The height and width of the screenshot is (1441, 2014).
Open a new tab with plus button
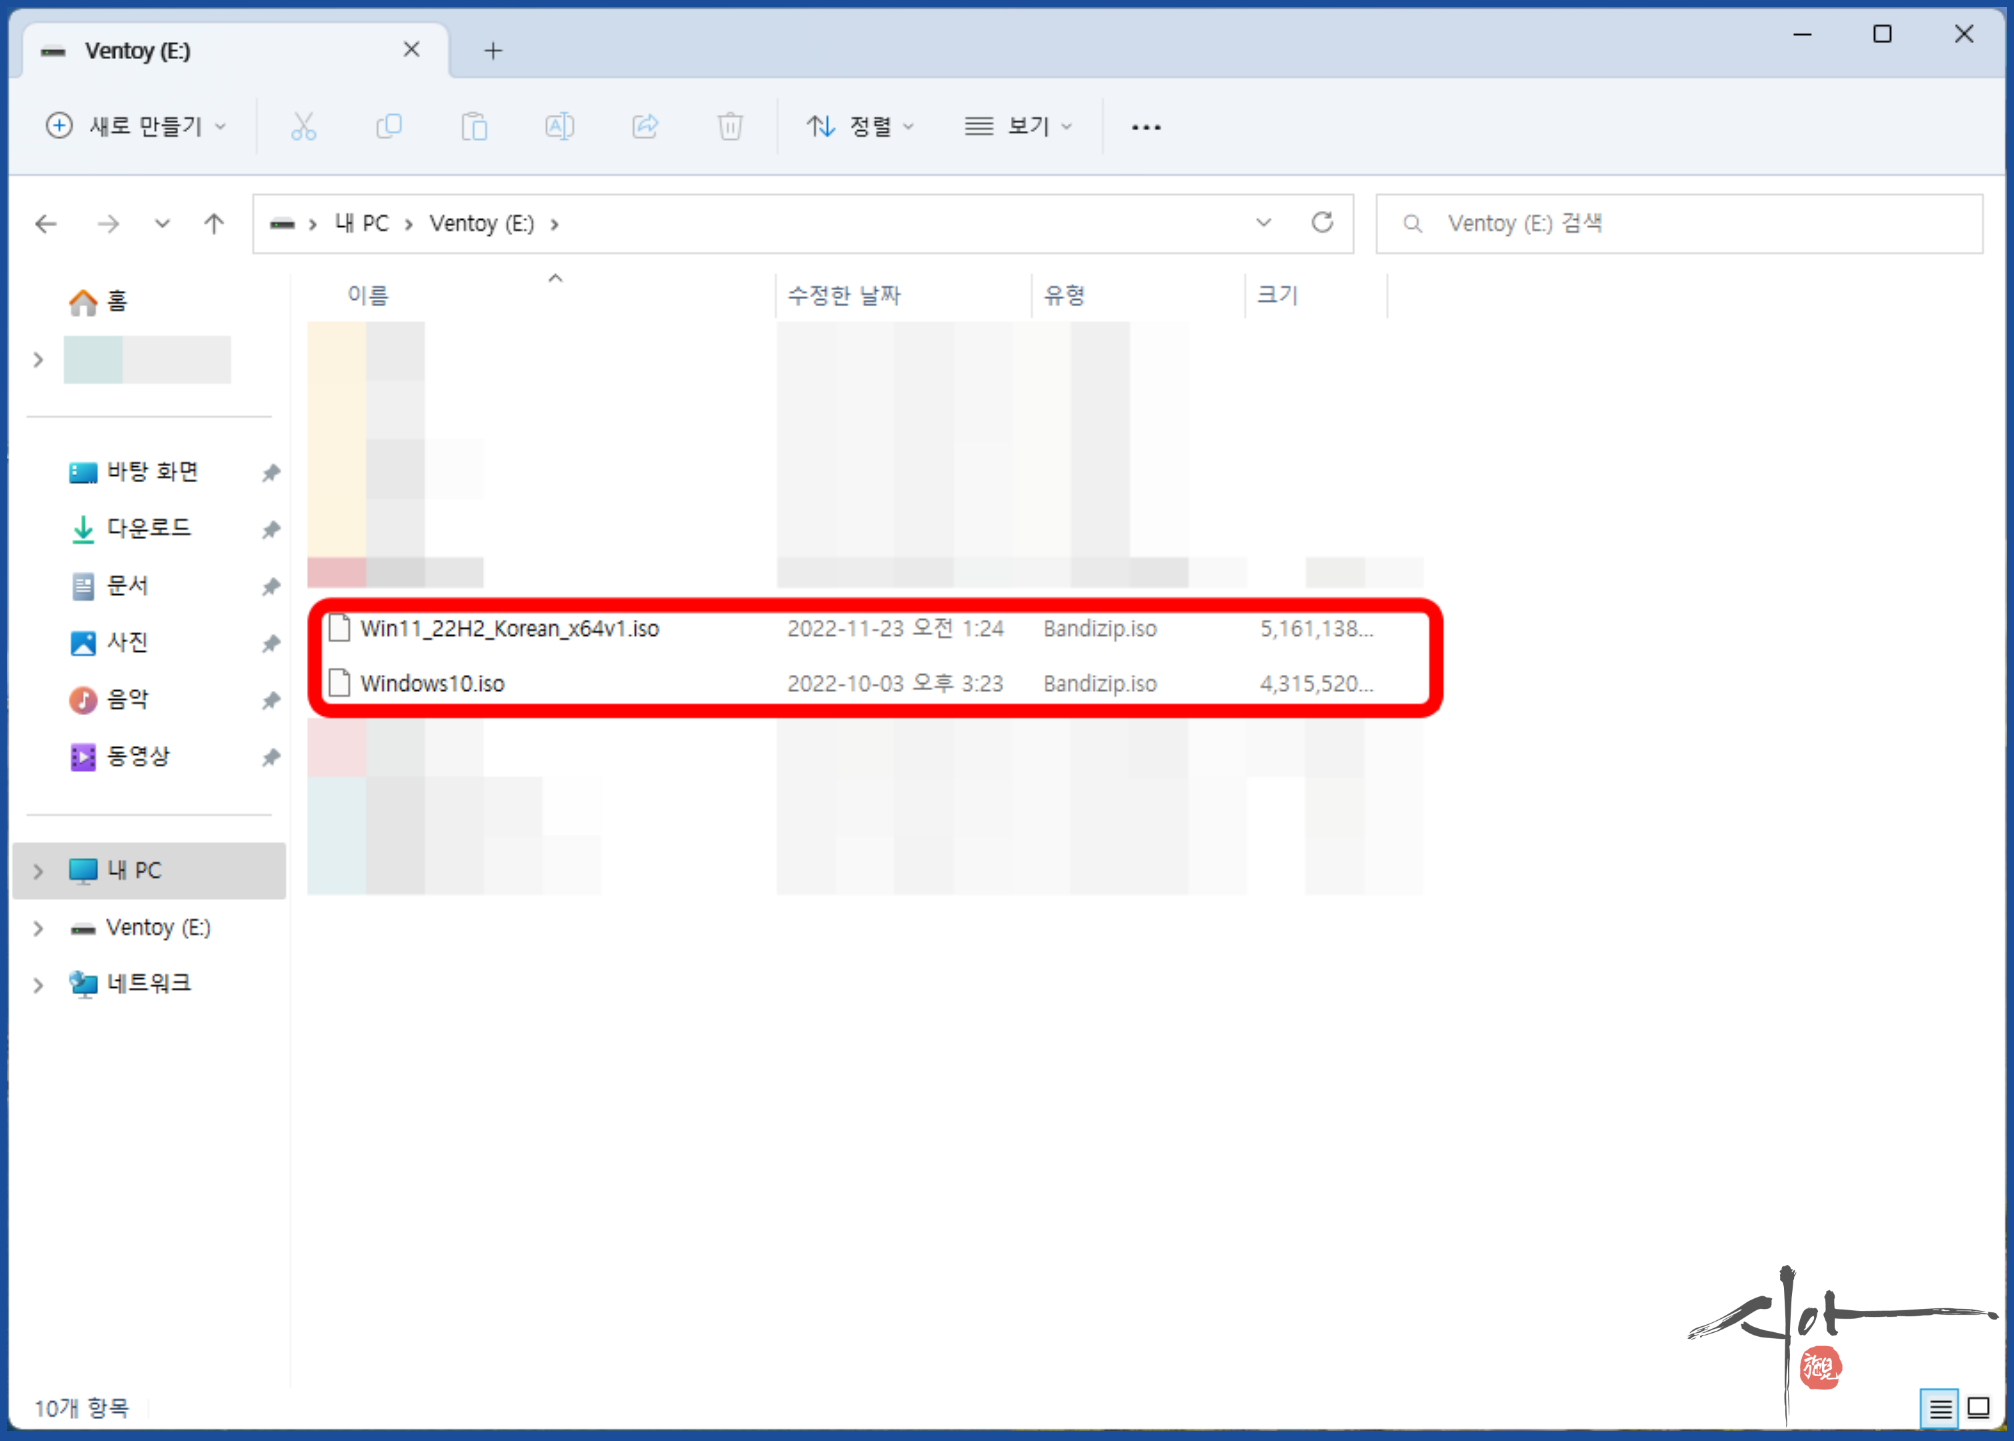[x=492, y=50]
